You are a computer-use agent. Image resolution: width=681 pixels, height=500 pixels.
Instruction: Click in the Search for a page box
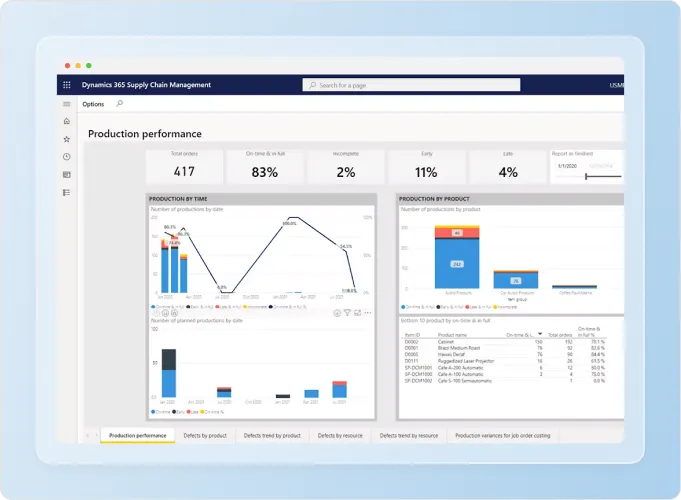coord(411,85)
